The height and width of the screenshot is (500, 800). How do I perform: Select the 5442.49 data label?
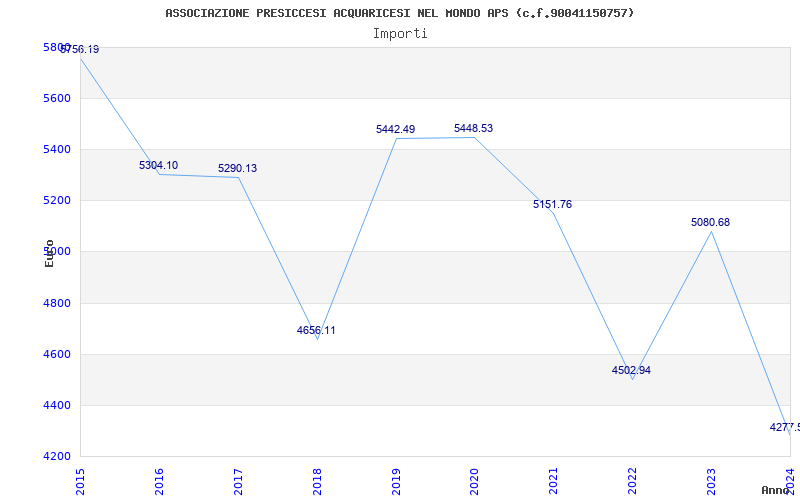[395, 130]
